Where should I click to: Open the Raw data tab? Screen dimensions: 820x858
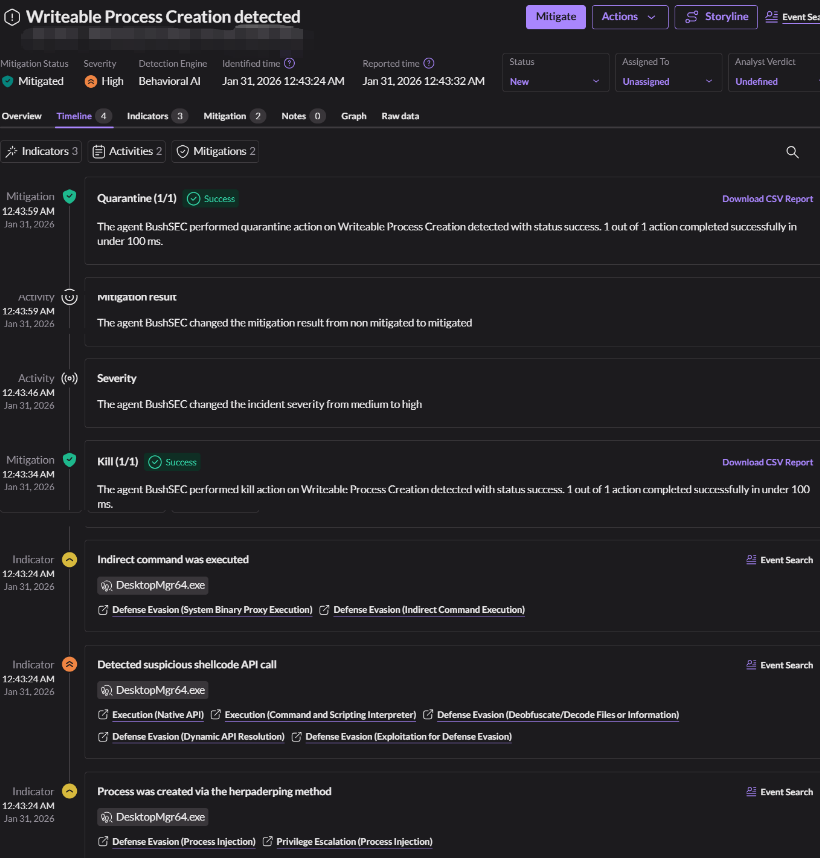click(400, 116)
